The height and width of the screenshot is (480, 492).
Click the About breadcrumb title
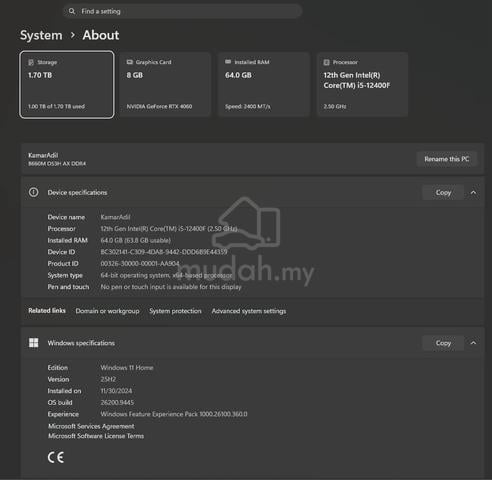[101, 35]
